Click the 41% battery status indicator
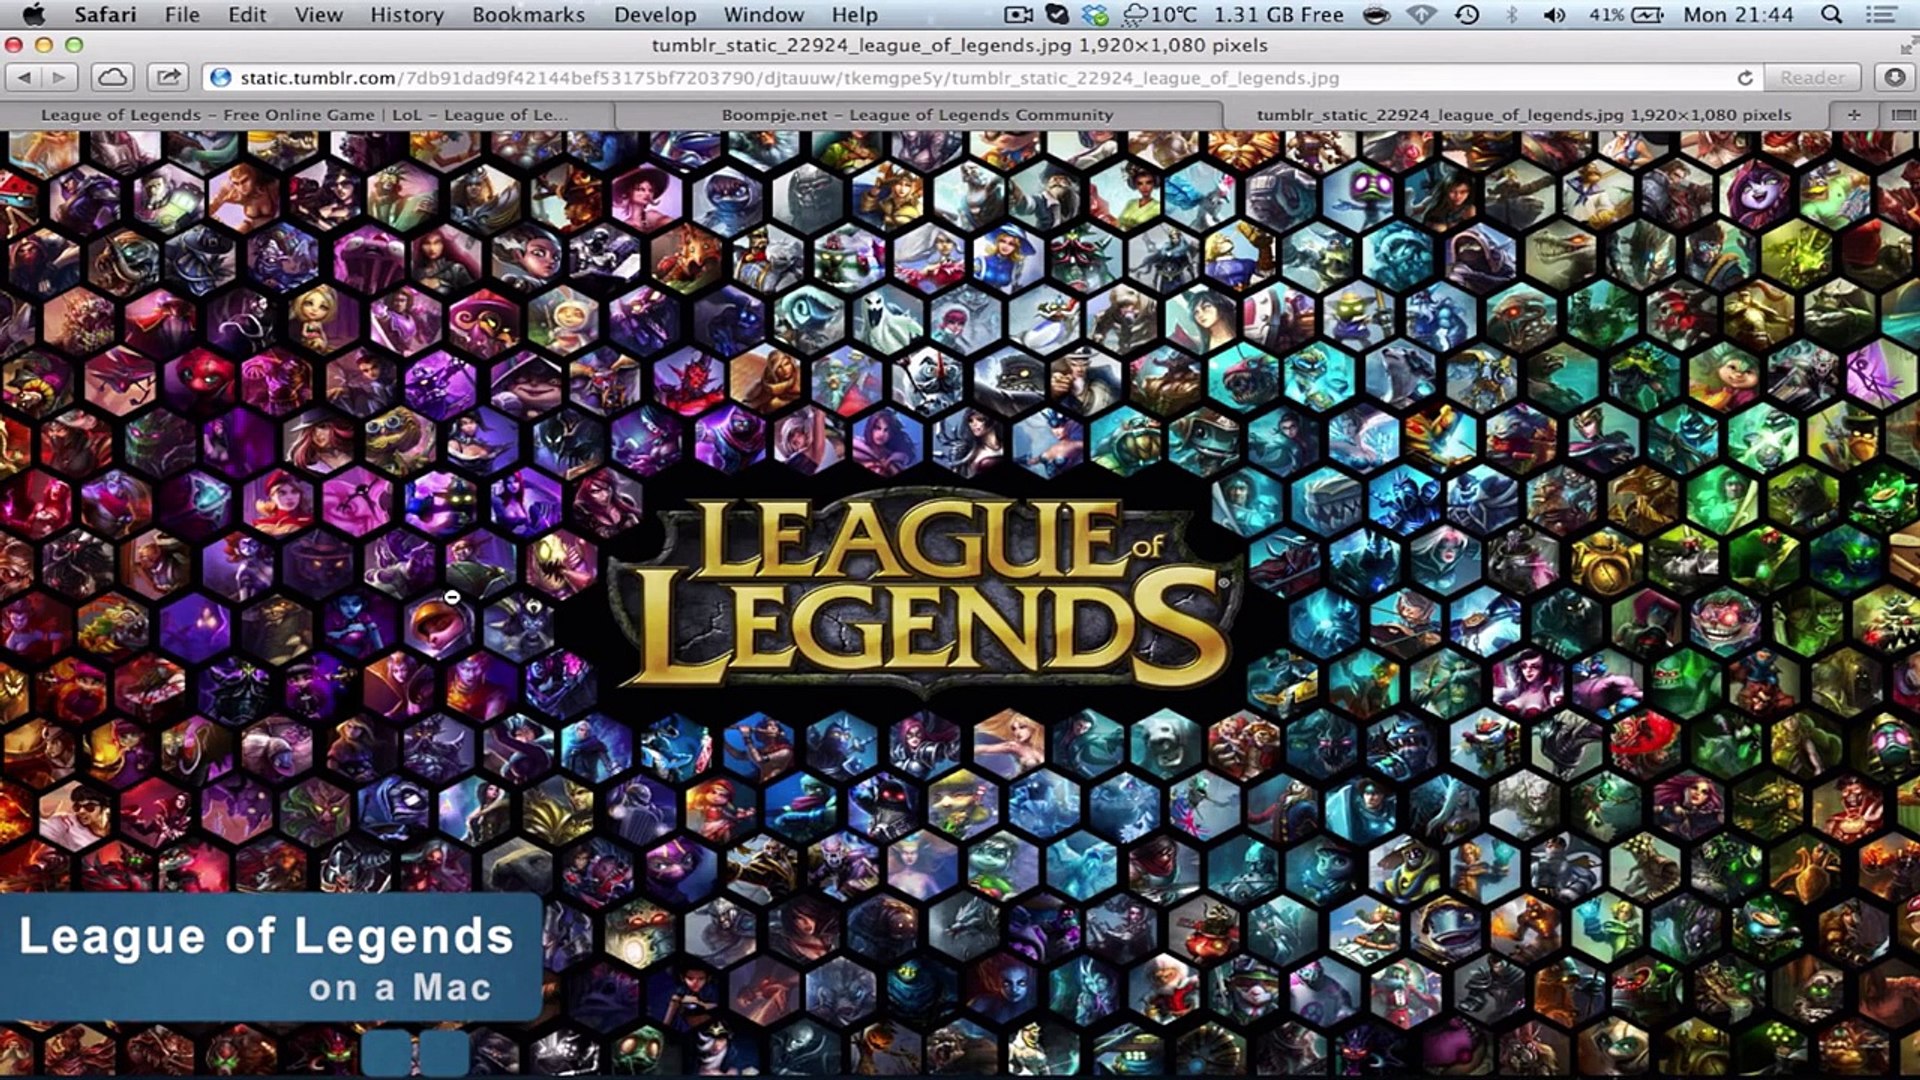 [1626, 14]
